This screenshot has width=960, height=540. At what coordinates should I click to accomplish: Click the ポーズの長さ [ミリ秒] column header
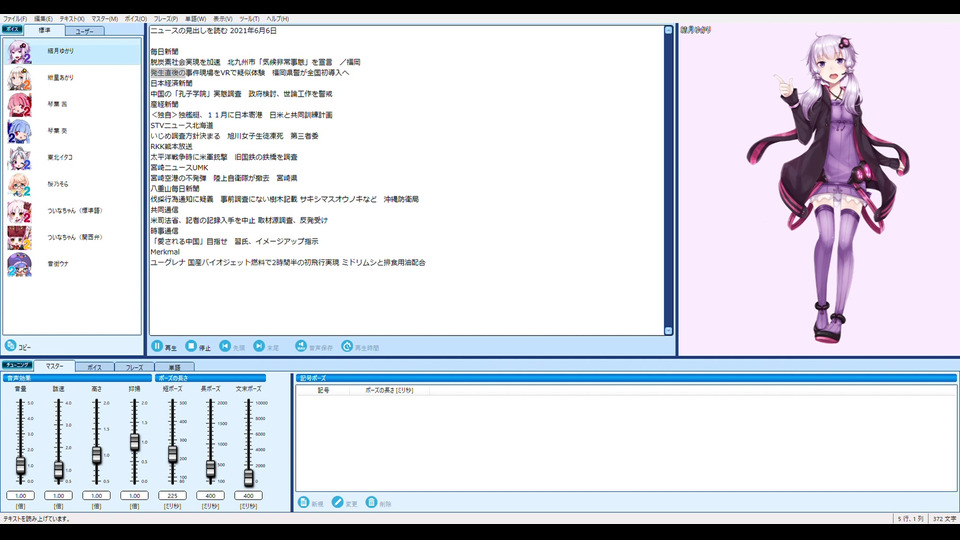point(389,390)
